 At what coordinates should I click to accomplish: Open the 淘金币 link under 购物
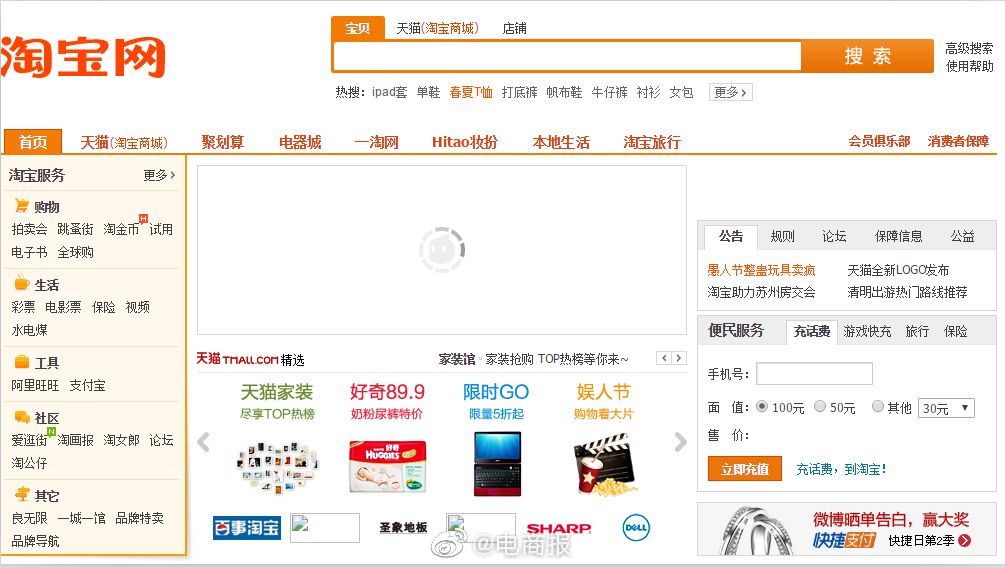pos(121,229)
